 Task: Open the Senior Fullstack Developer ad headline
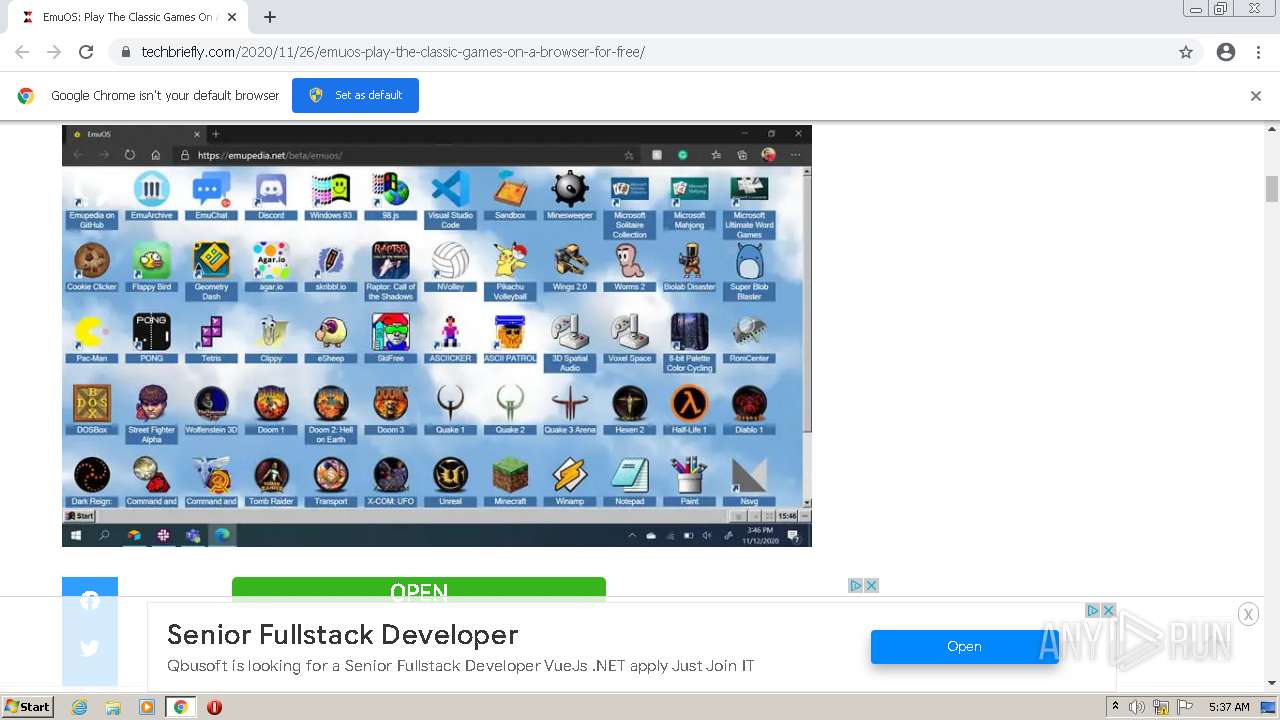pyautogui.click(x=342, y=635)
